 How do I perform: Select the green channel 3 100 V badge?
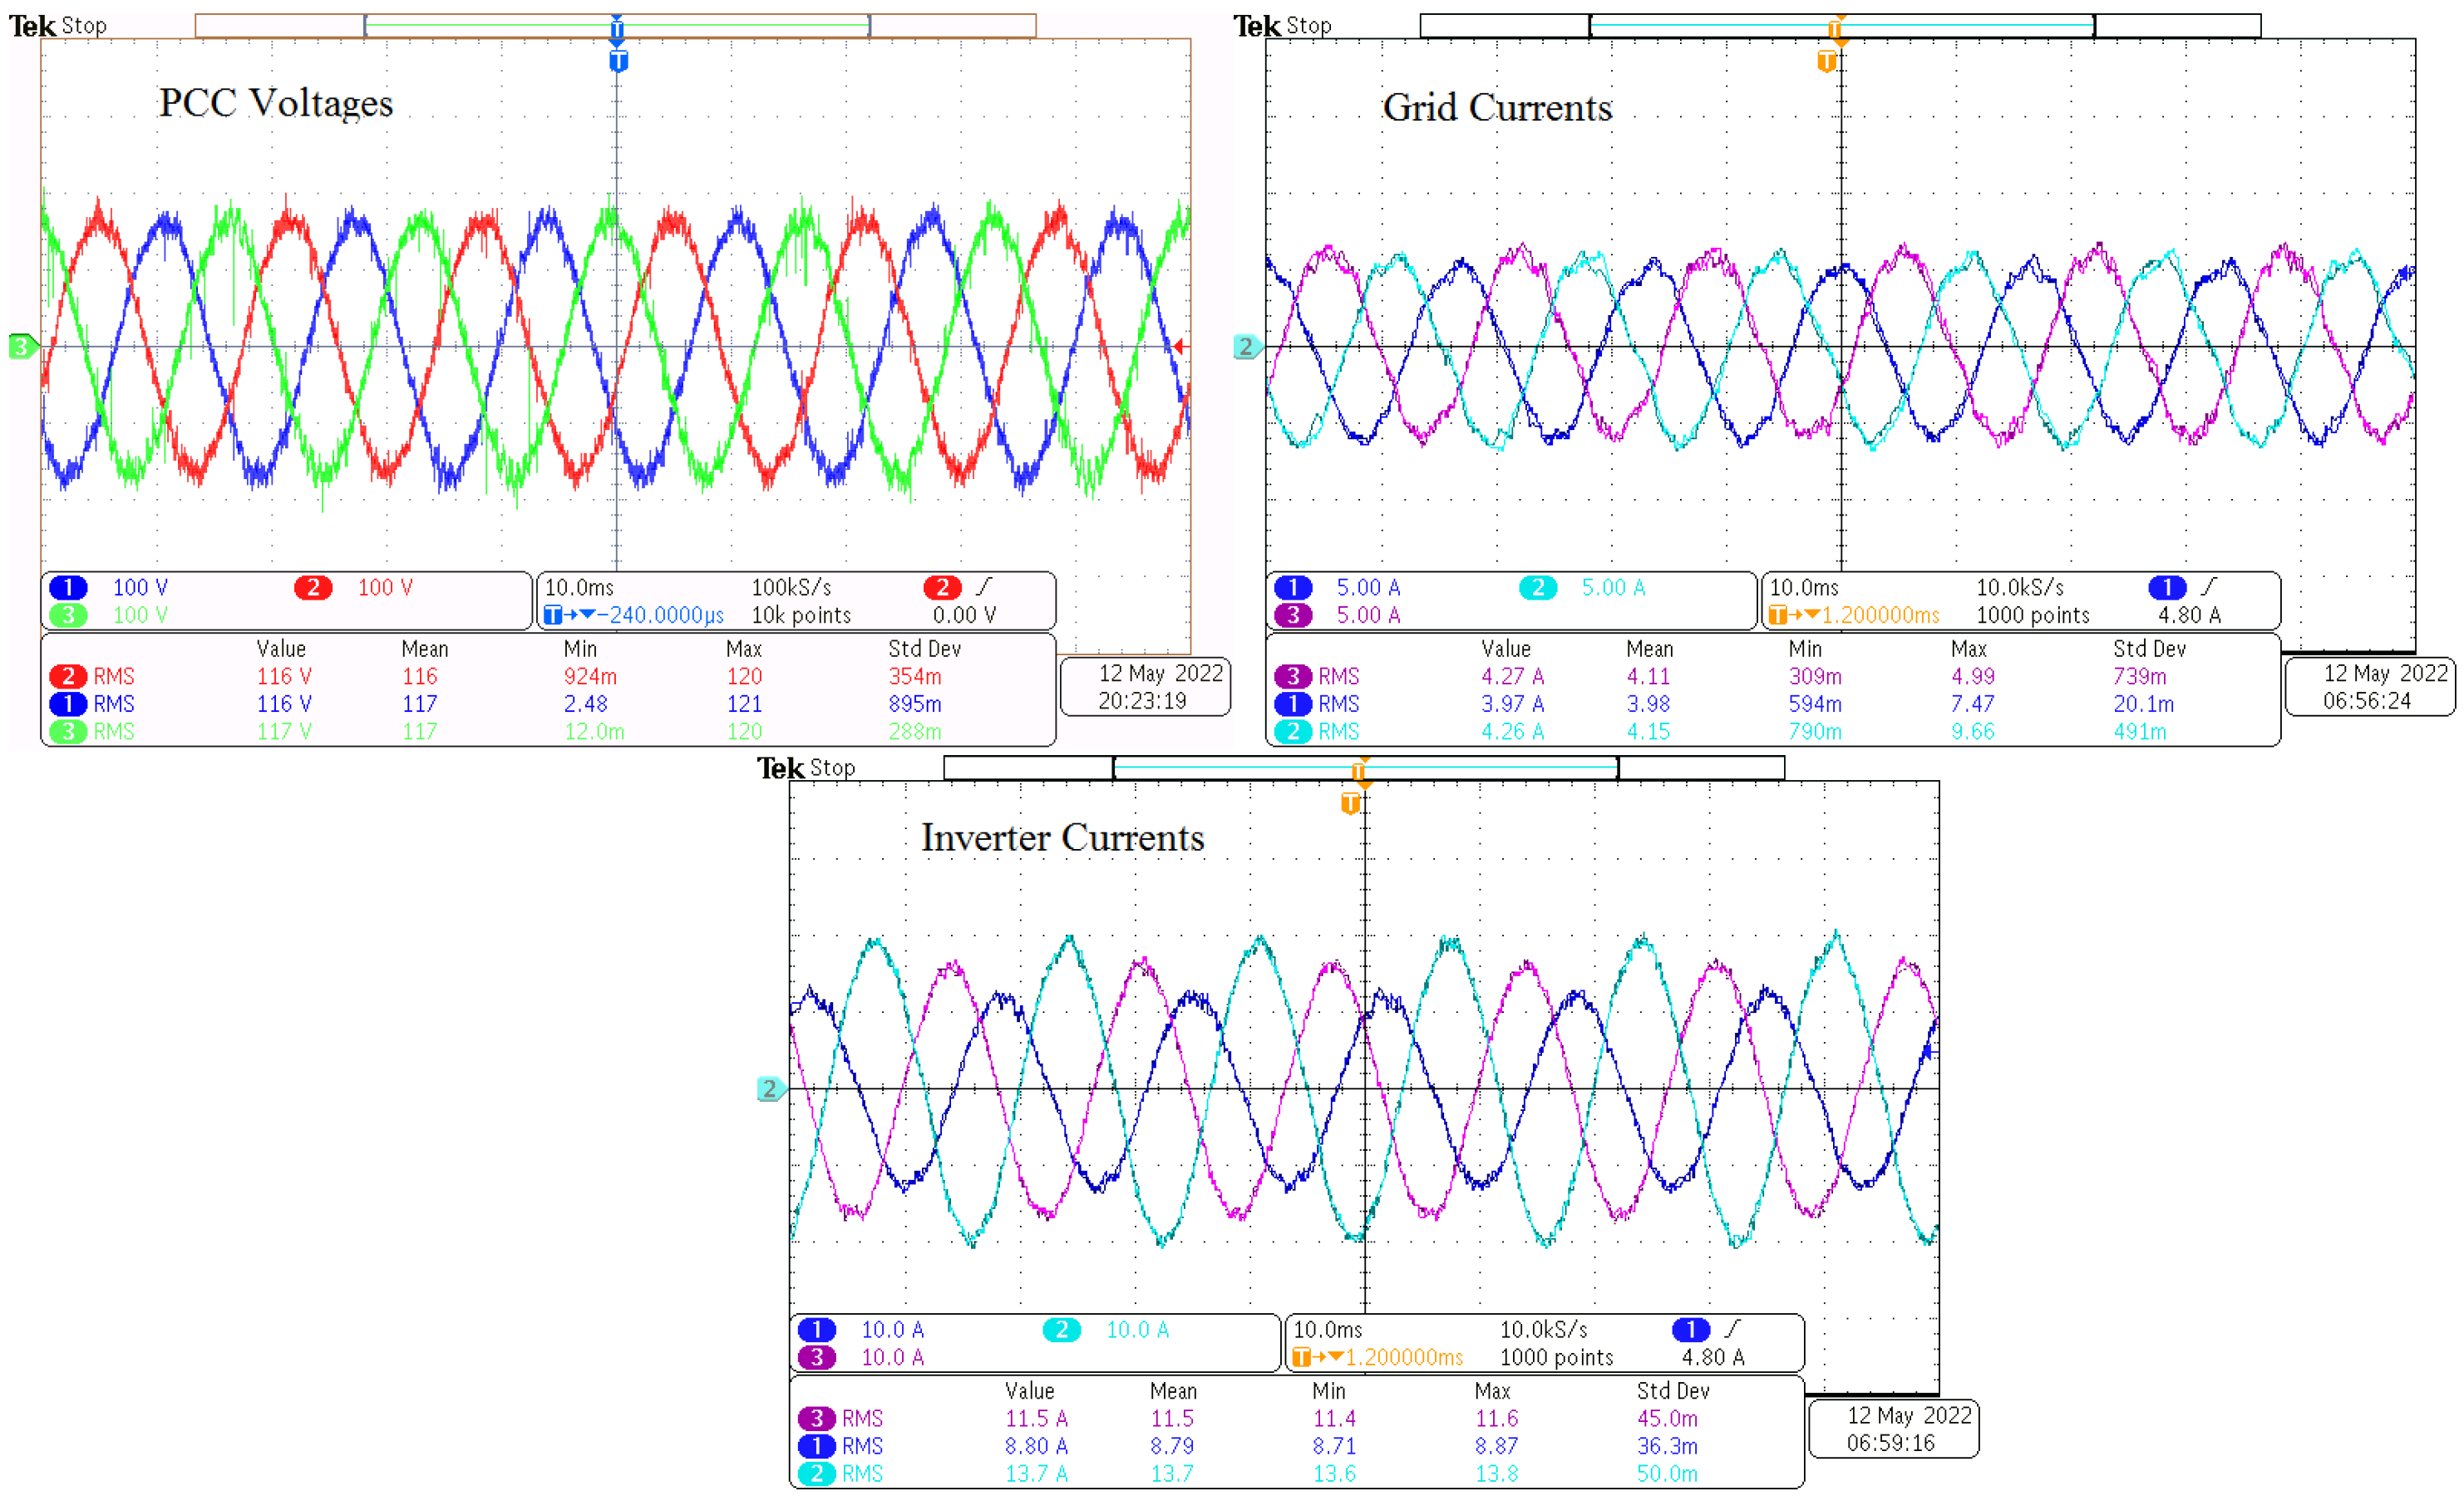pos(69,615)
